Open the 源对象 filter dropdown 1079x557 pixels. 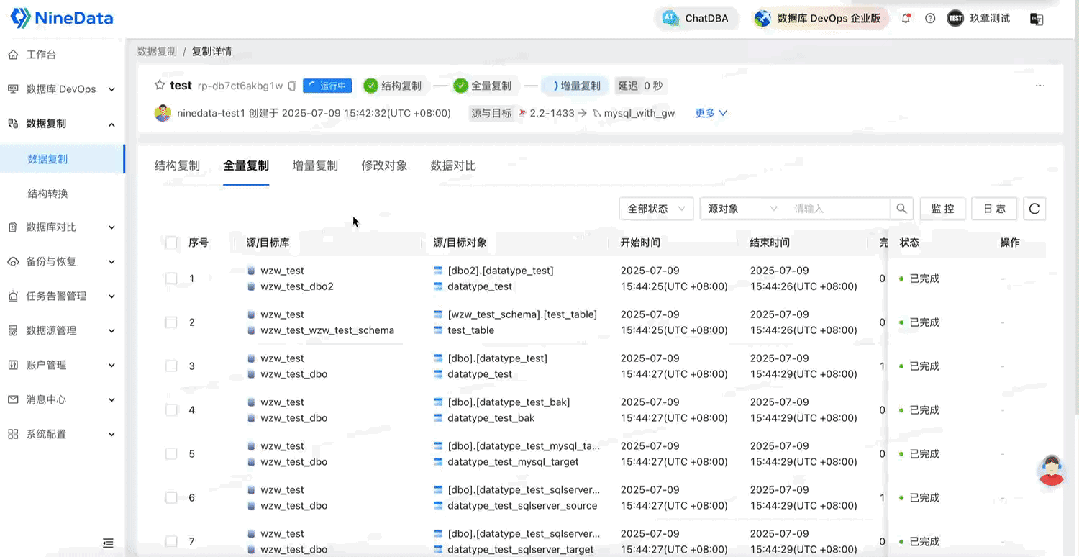tap(742, 209)
